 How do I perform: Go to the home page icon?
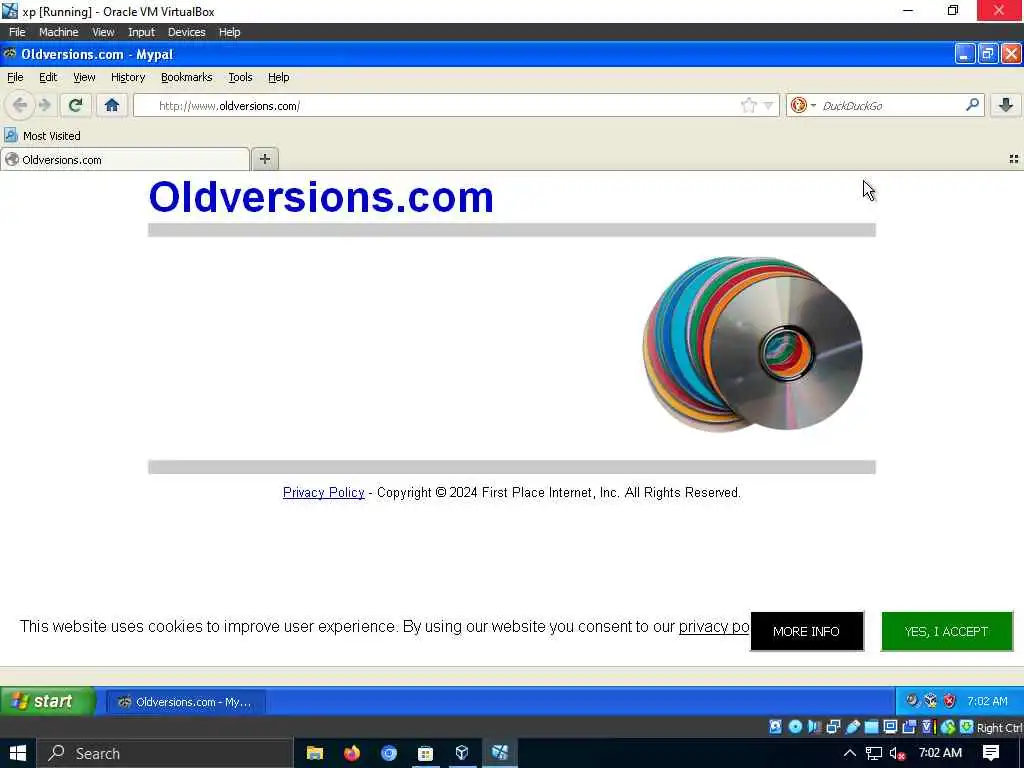click(112, 105)
